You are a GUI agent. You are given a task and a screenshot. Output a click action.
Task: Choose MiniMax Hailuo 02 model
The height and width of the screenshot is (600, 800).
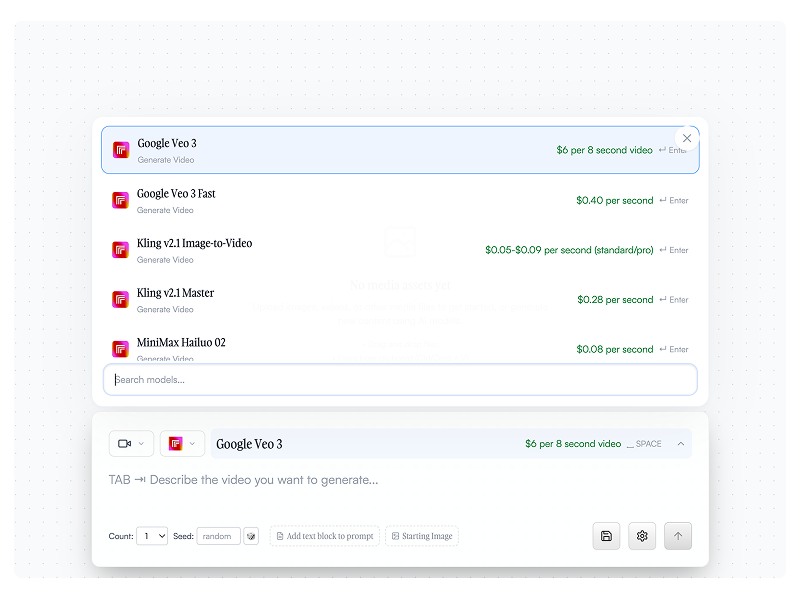click(400, 344)
